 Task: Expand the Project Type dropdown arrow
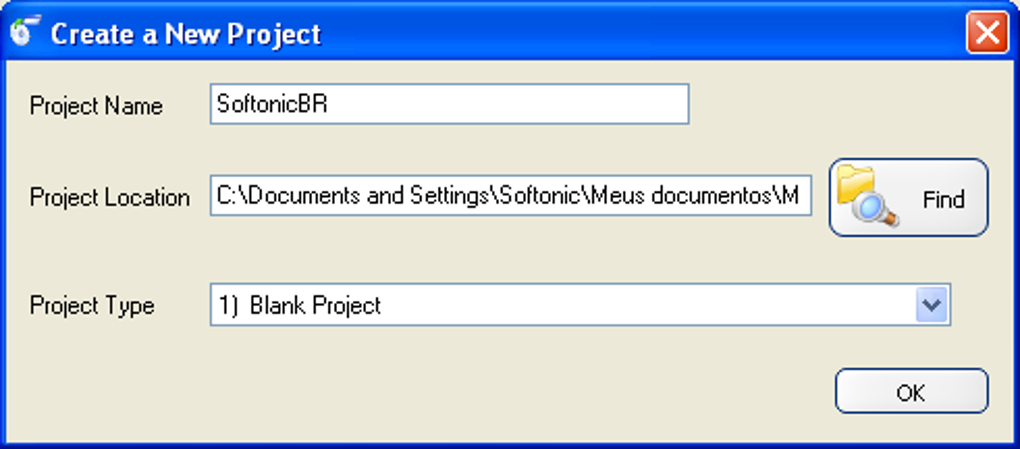(x=931, y=305)
